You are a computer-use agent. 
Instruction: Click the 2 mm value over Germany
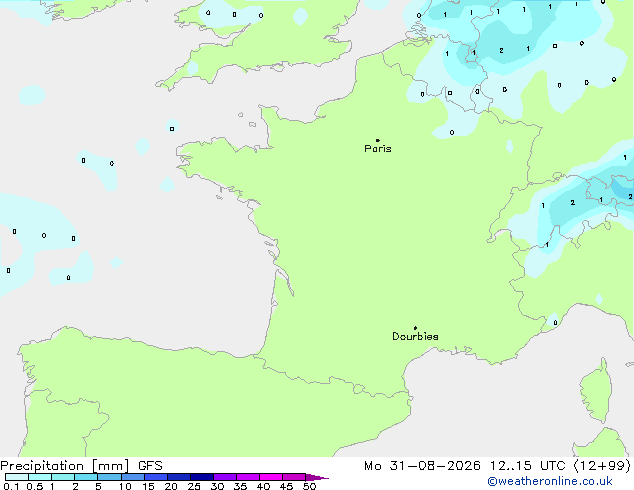coord(501,51)
